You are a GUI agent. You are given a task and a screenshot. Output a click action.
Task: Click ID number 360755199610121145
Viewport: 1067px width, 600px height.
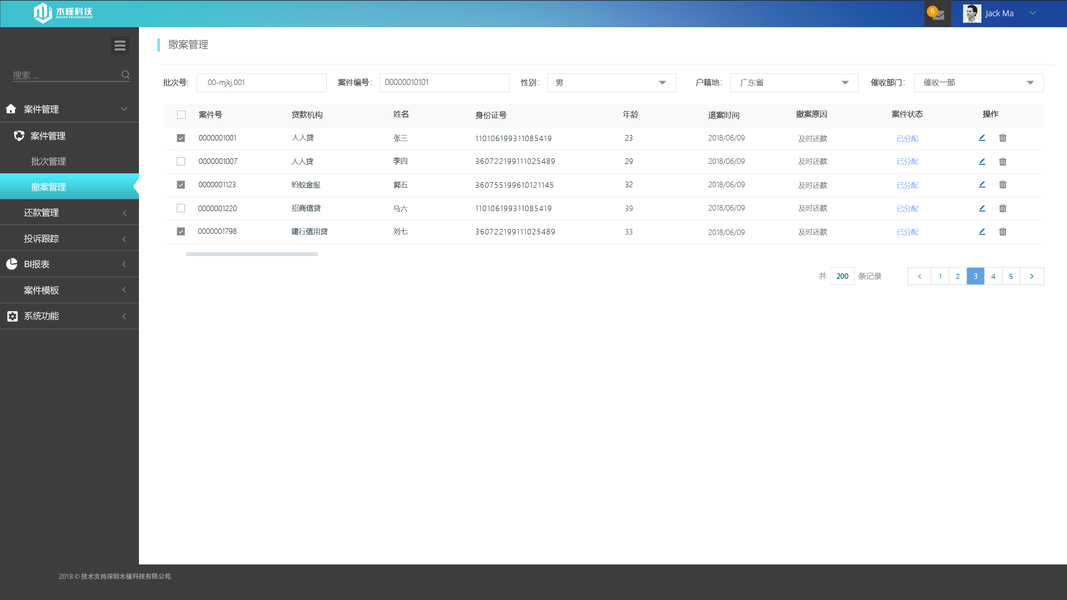[514, 185]
